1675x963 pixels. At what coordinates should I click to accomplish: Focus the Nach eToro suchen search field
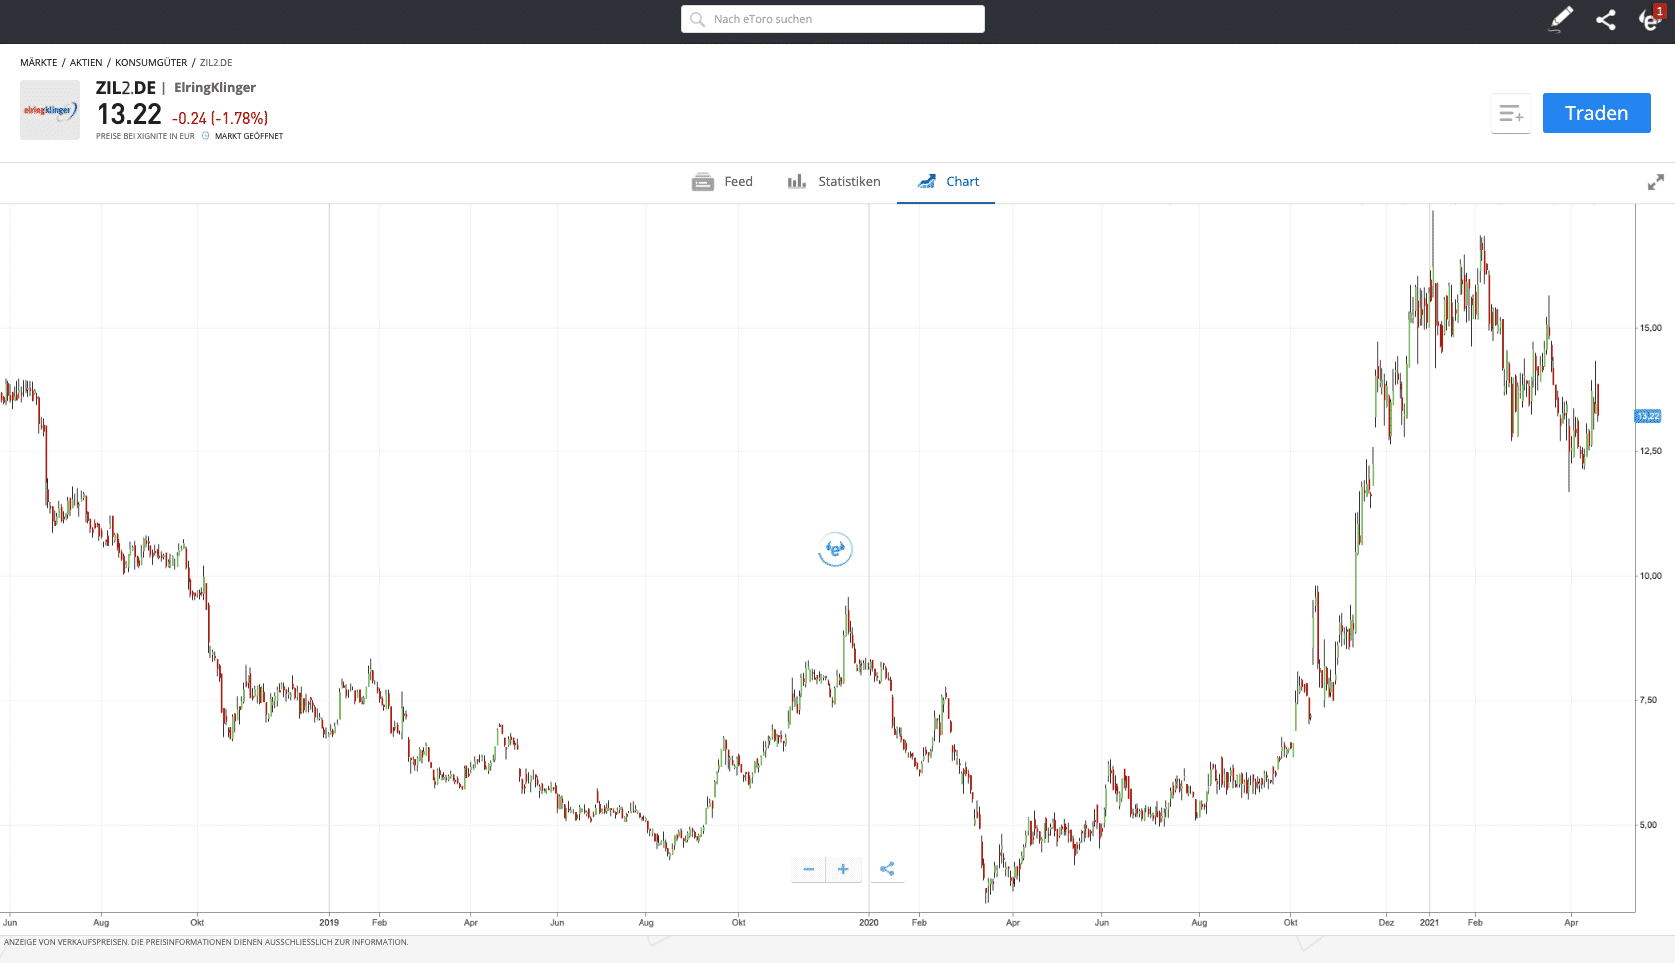pyautogui.click(x=833, y=19)
